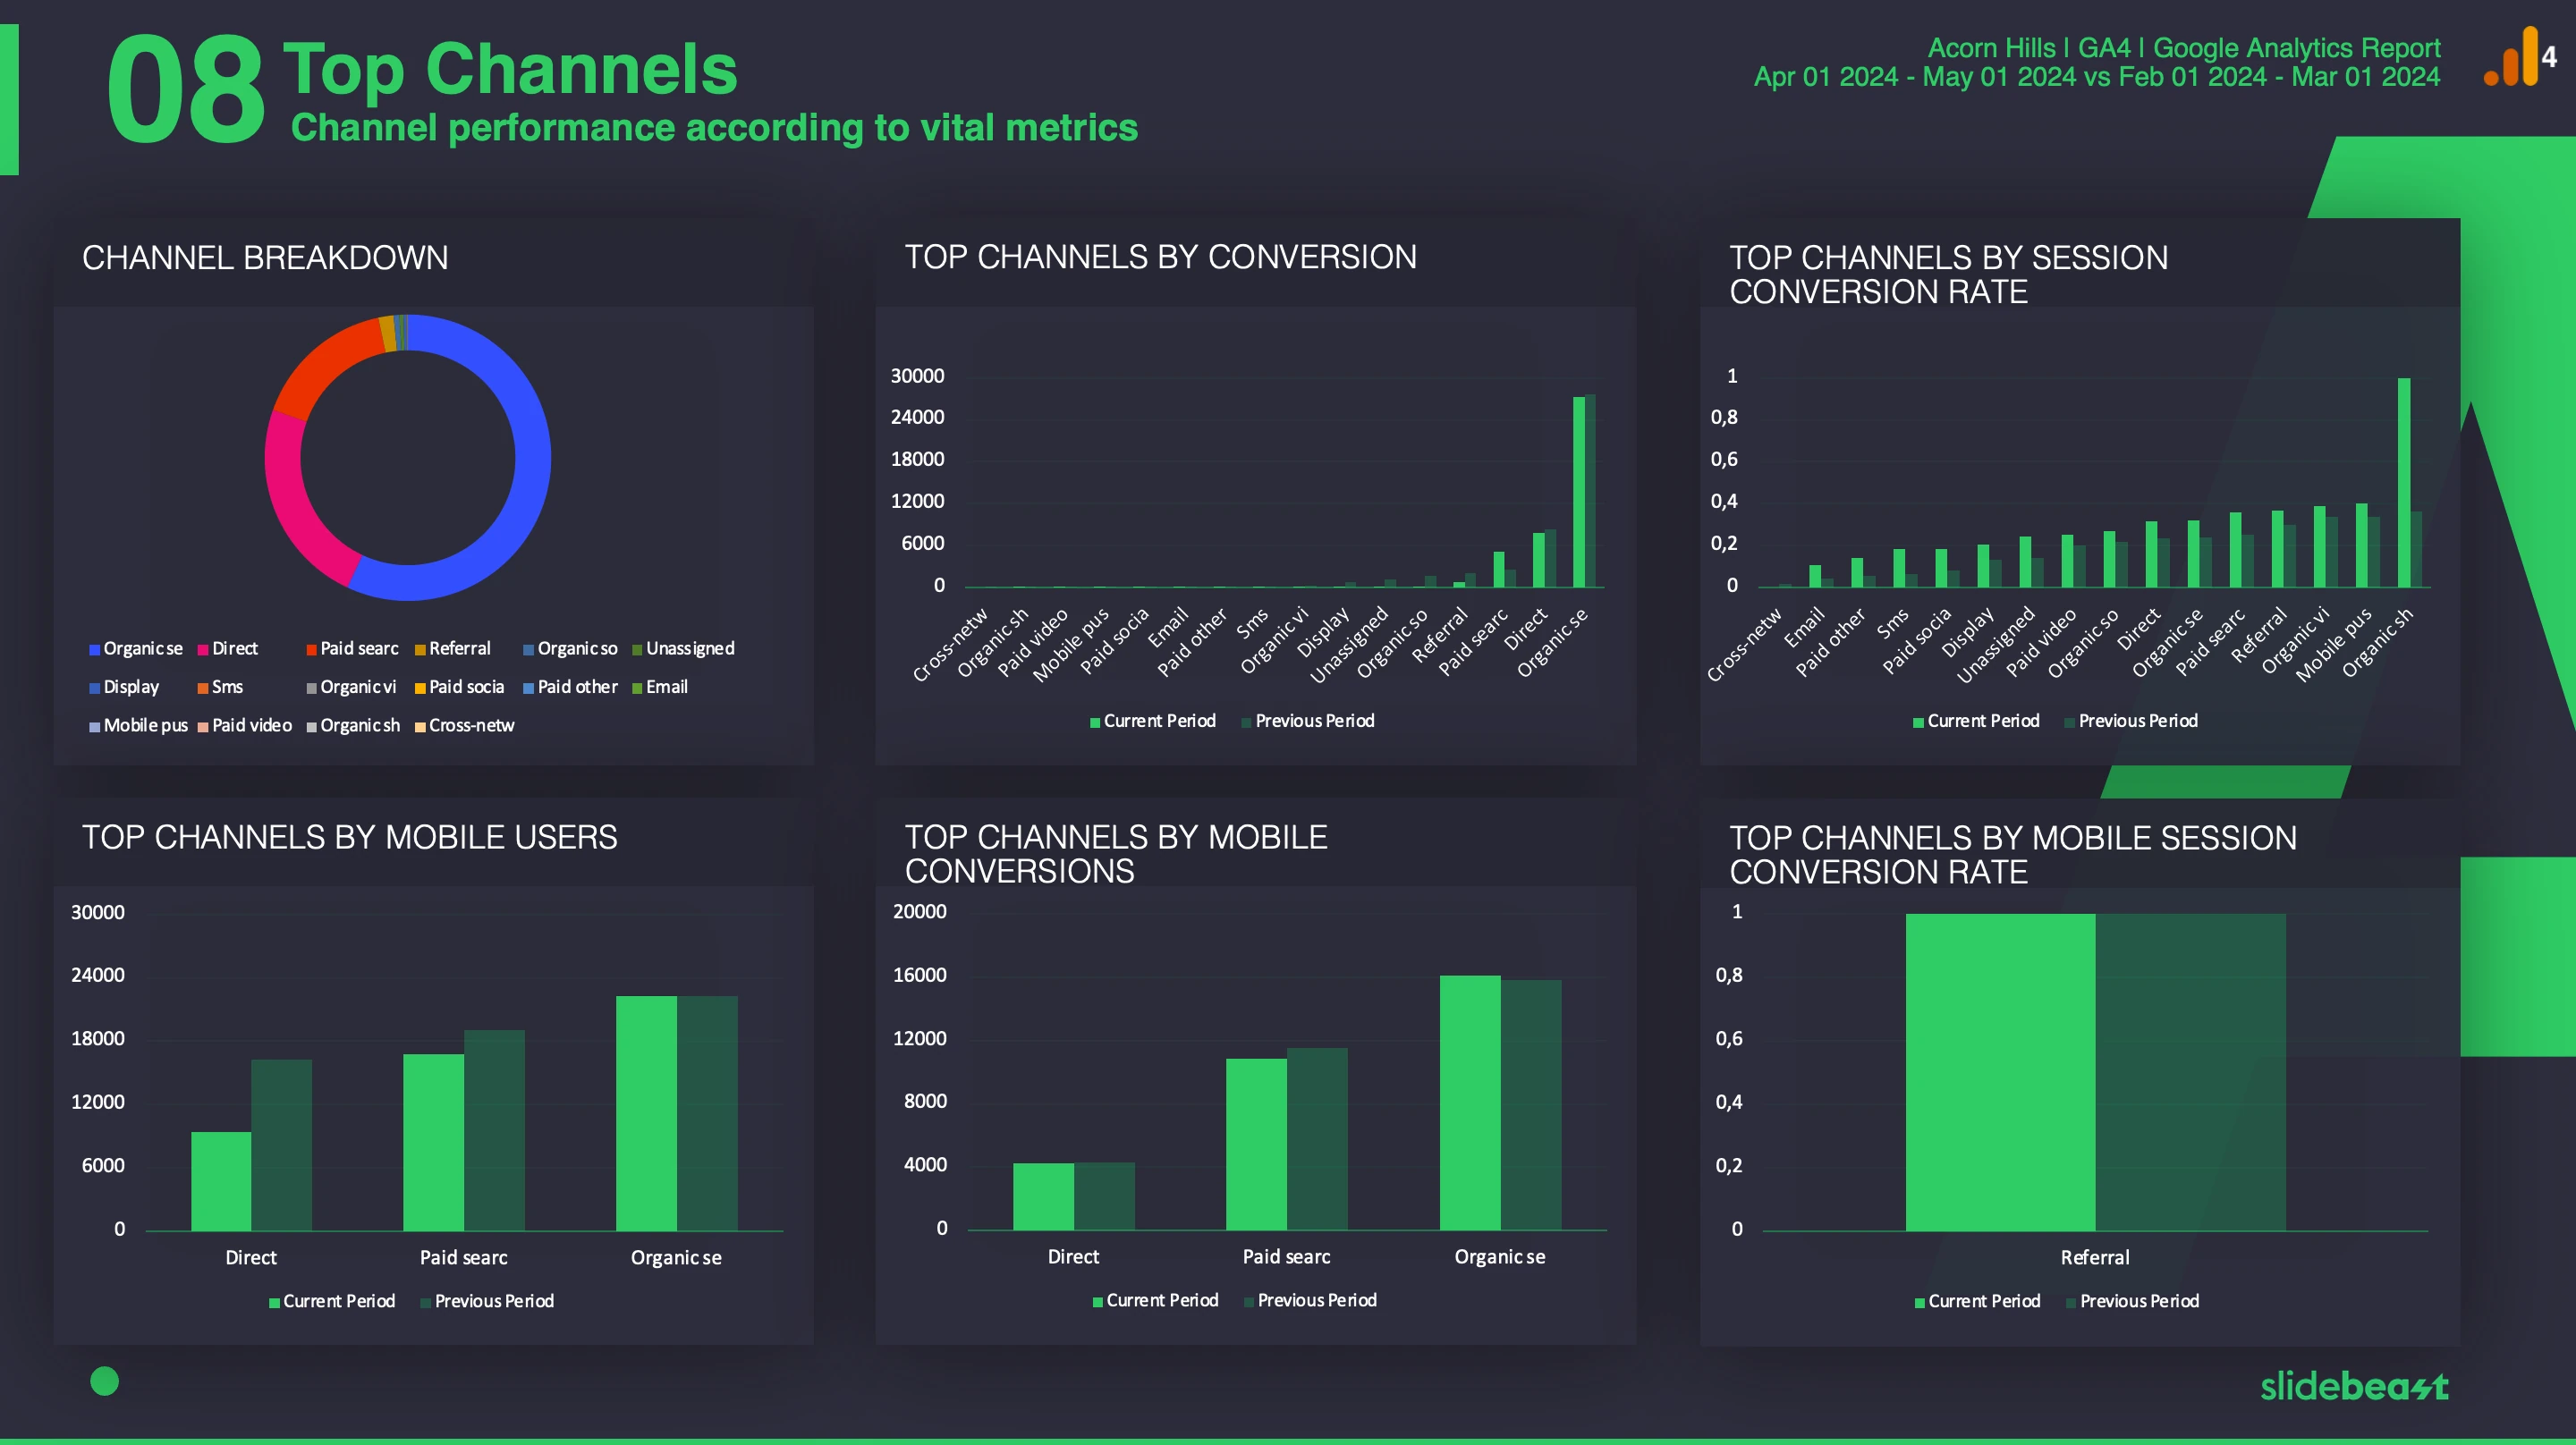2576x1445 pixels.
Task: Click the Channel performance according to vital metrics subtitle
Action: coord(714,128)
